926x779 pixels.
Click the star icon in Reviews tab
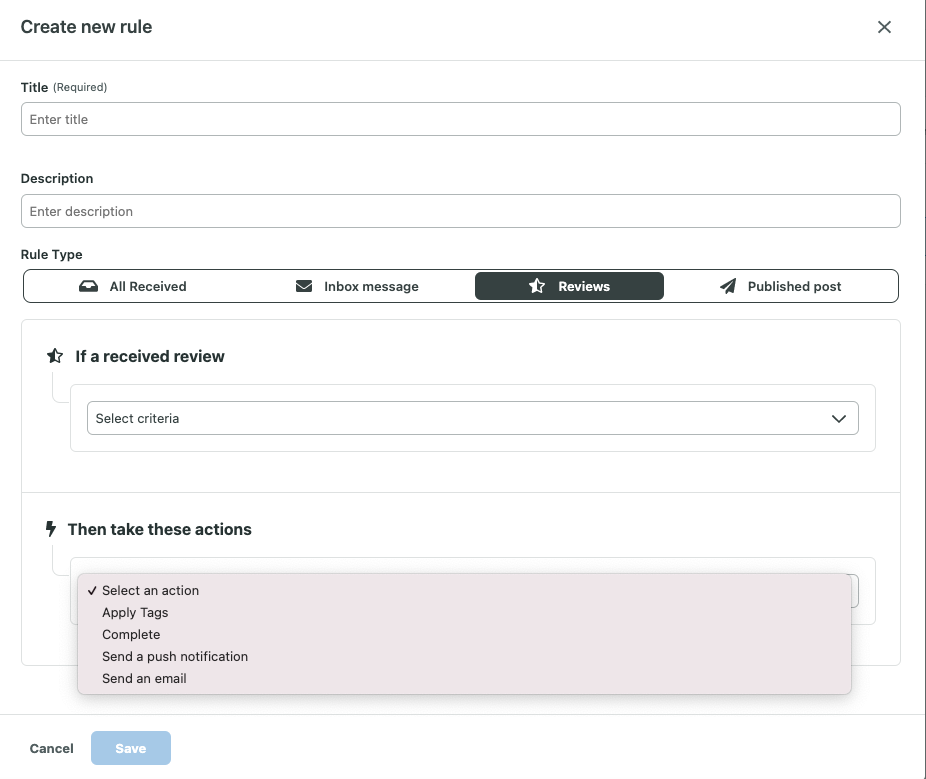pos(537,286)
